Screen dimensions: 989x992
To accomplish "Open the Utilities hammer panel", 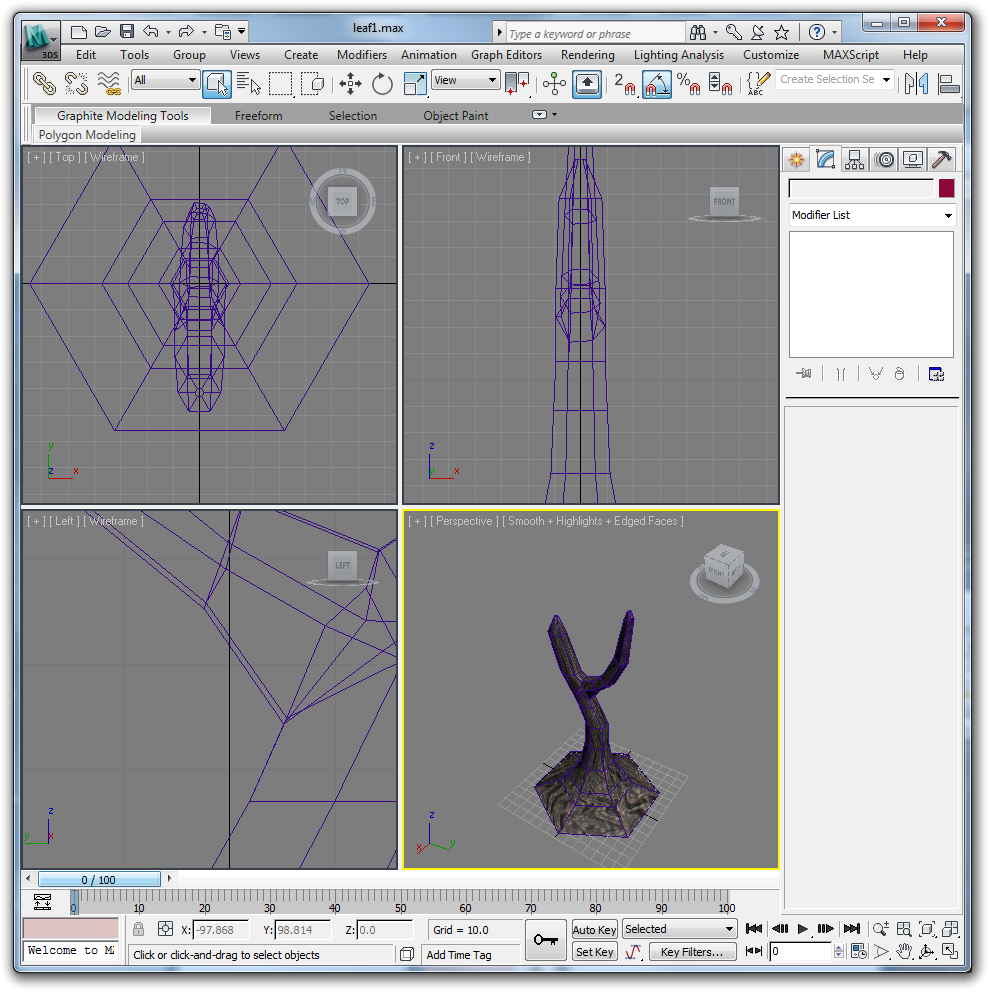I will 941,159.
